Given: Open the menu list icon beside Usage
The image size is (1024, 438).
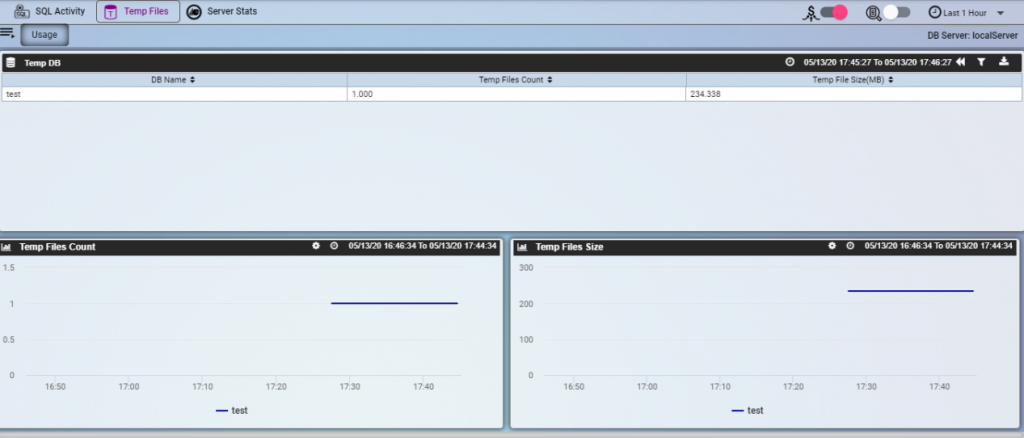Looking at the screenshot, I should pyautogui.click(x=8, y=33).
